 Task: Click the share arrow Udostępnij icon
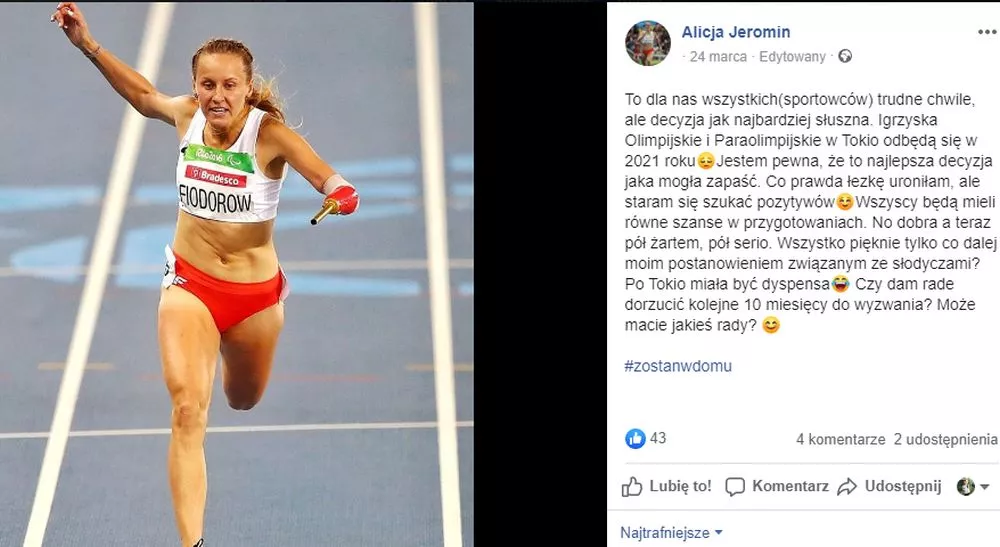pyautogui.click(x=847, y=486)
